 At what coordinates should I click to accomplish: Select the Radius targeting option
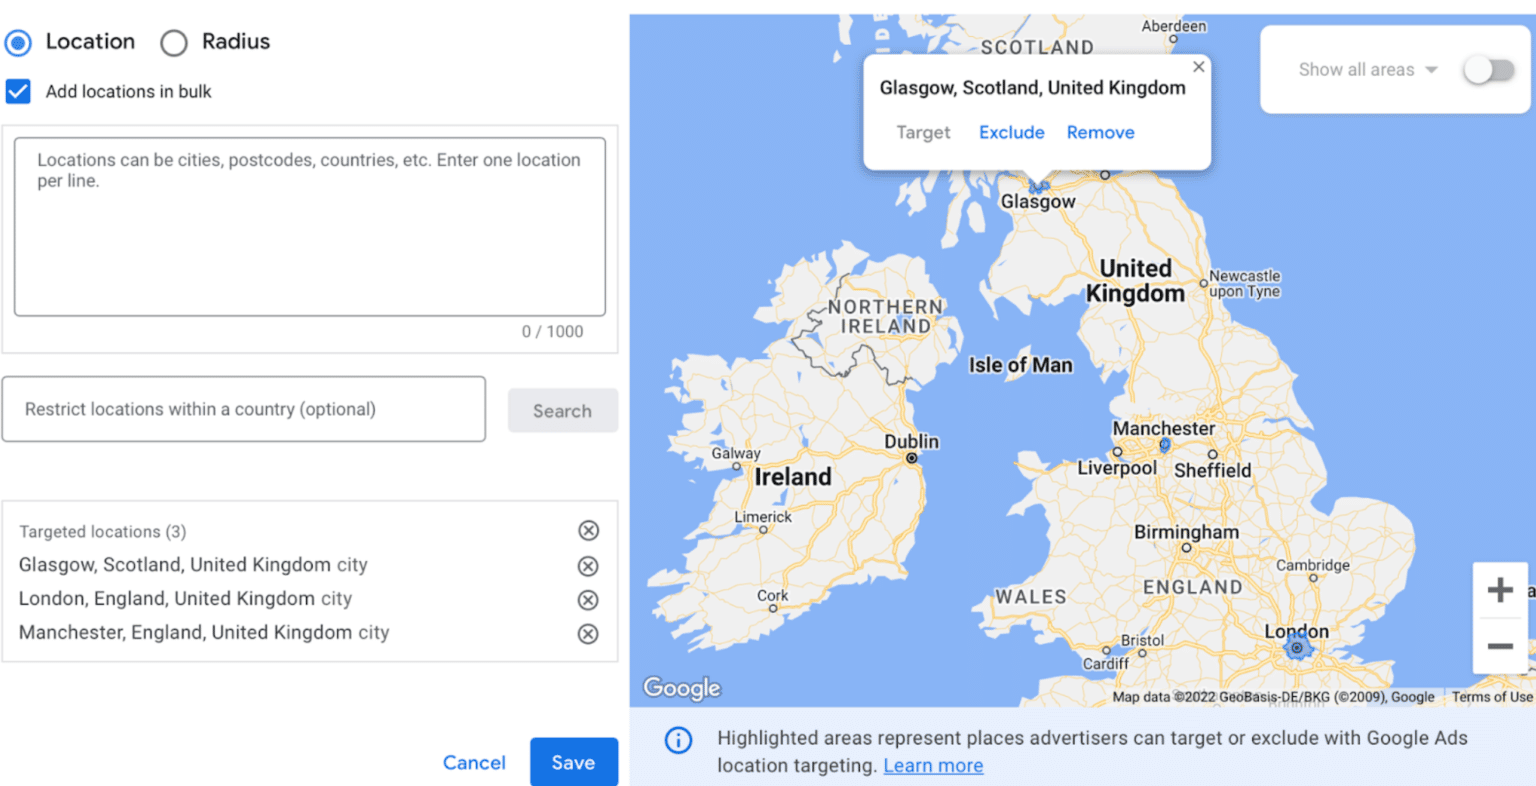[174, 43]
